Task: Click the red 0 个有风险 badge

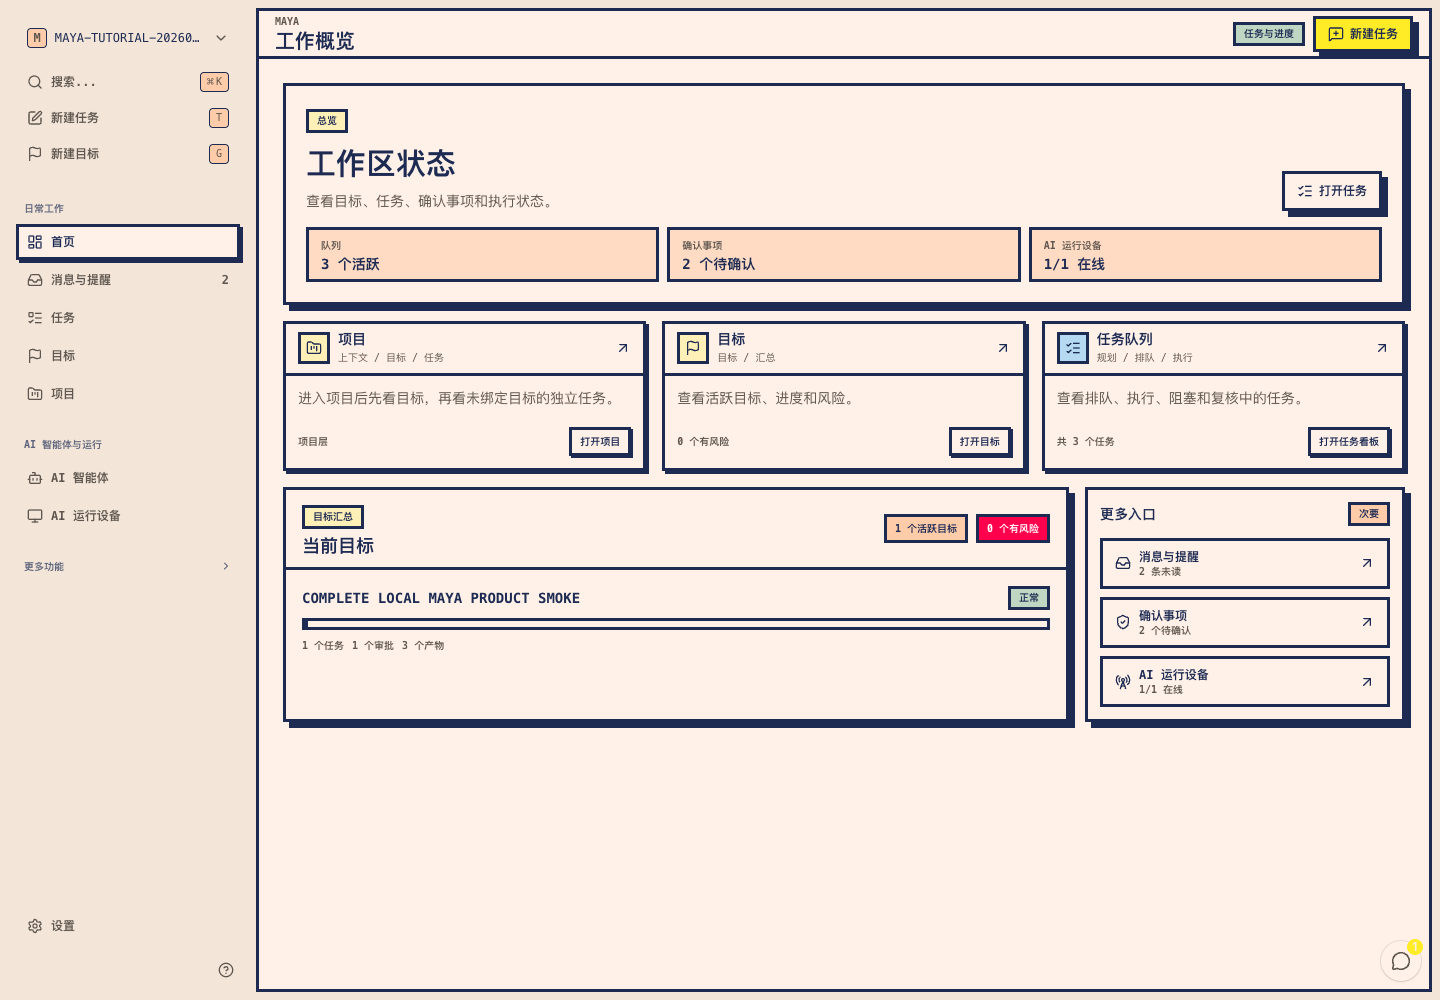Action: 1013,528
